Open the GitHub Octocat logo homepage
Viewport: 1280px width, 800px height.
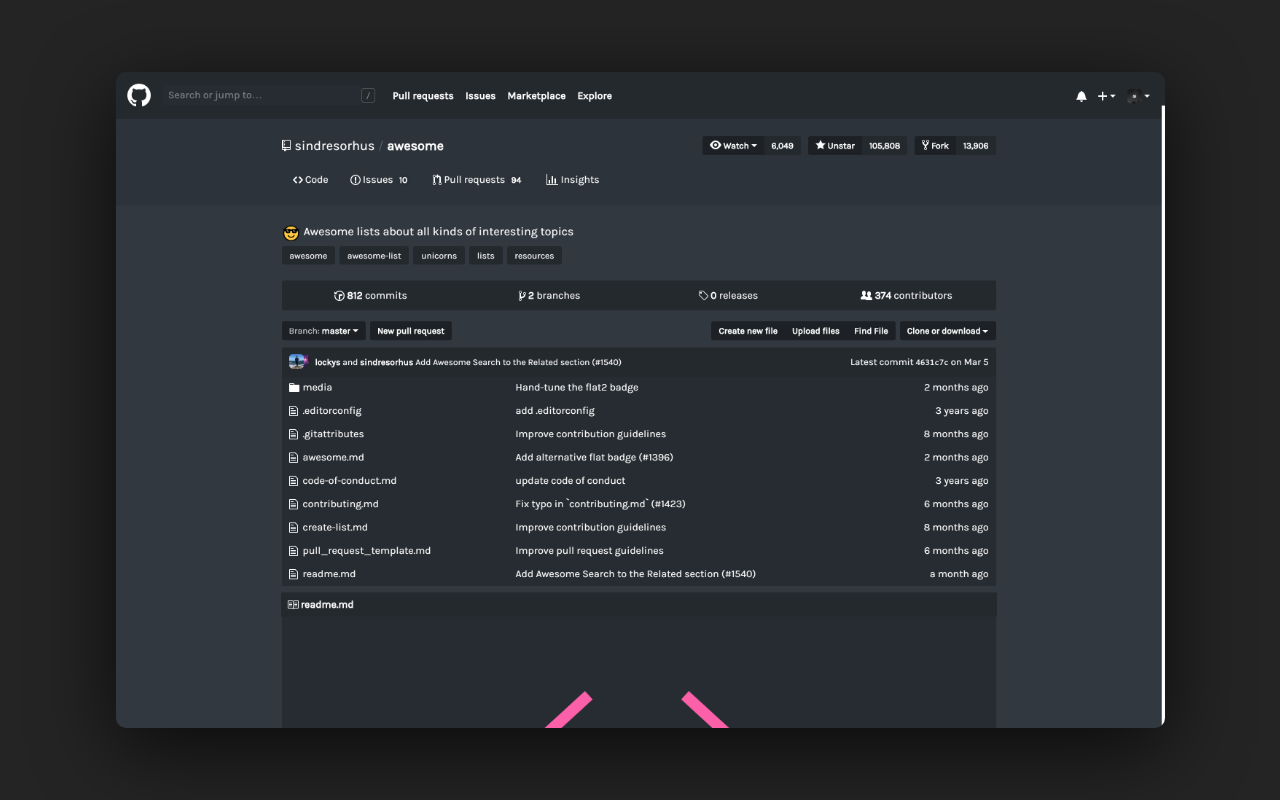coord(139,96)
